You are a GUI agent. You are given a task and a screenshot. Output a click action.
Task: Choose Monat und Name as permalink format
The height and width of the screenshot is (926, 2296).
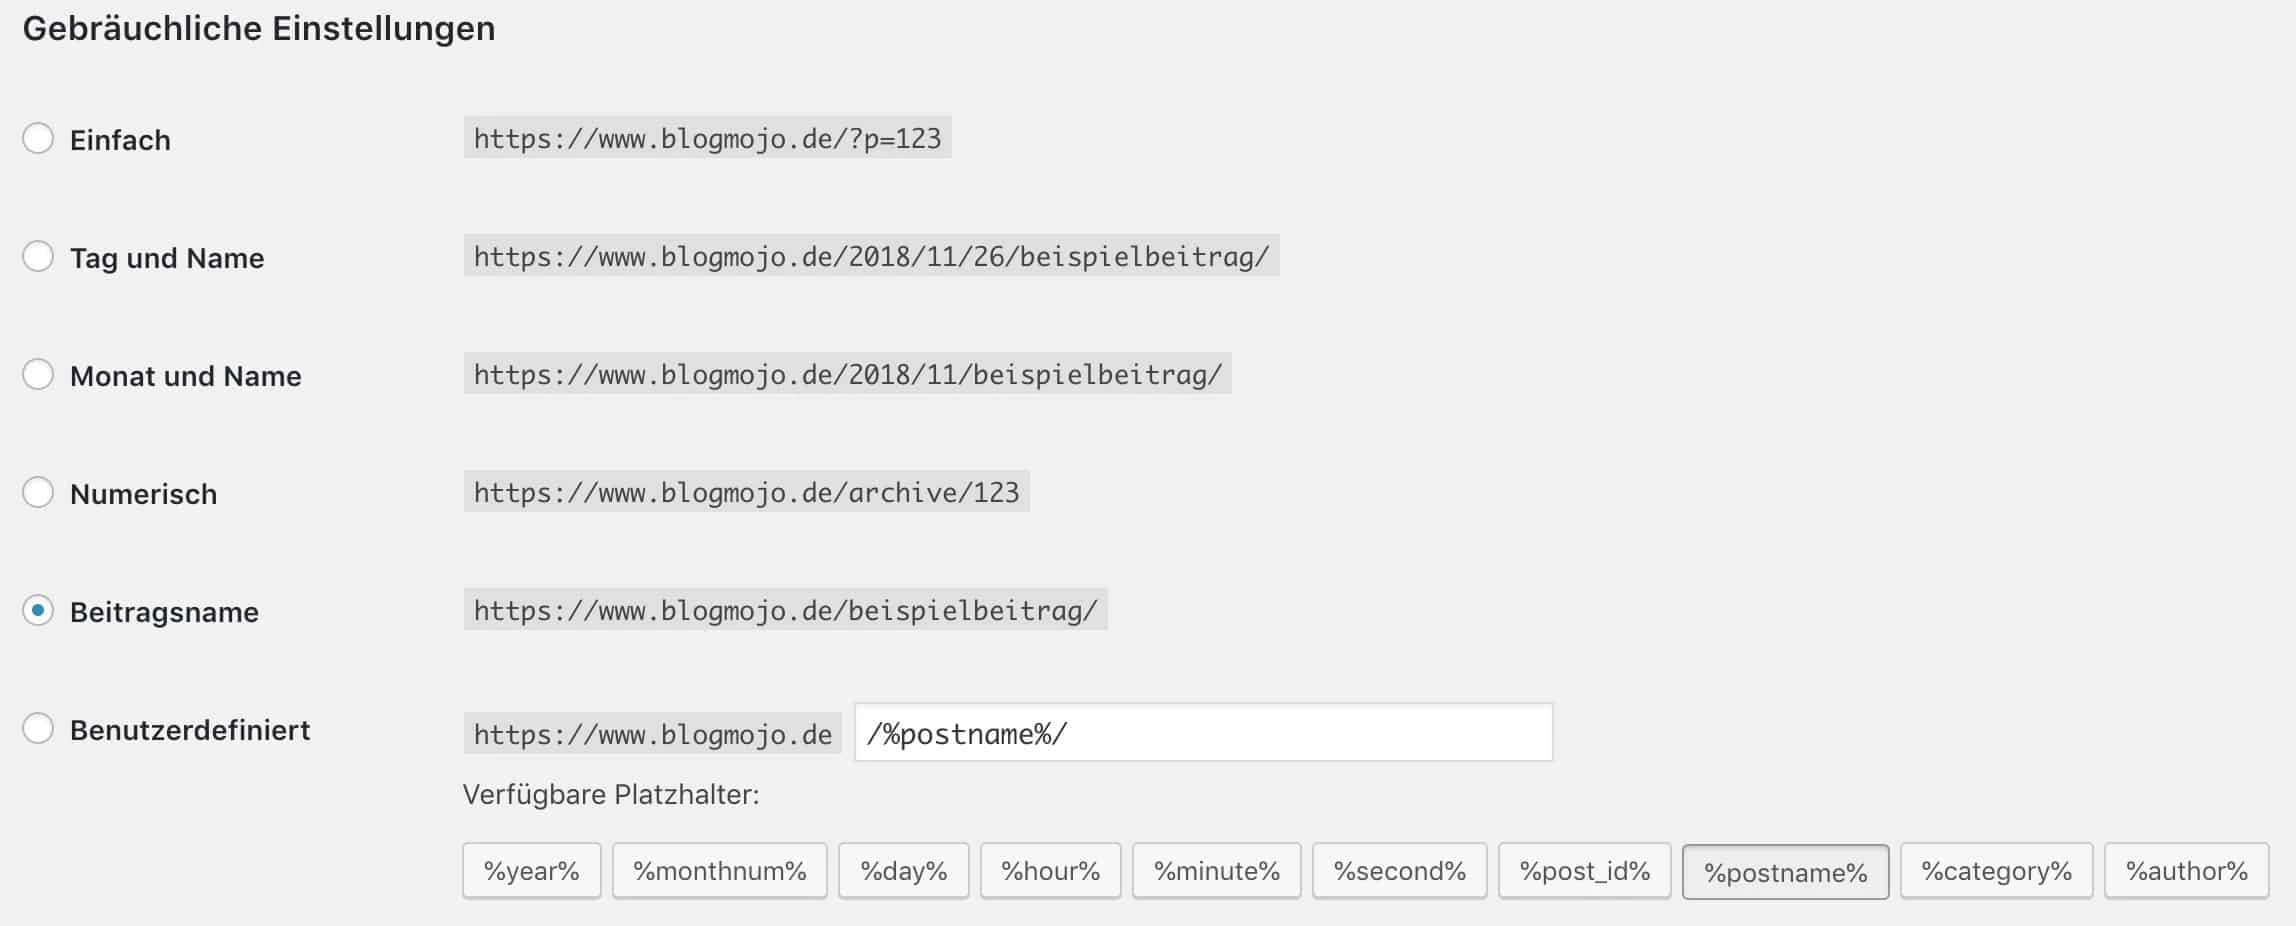[x=40, y=374]
